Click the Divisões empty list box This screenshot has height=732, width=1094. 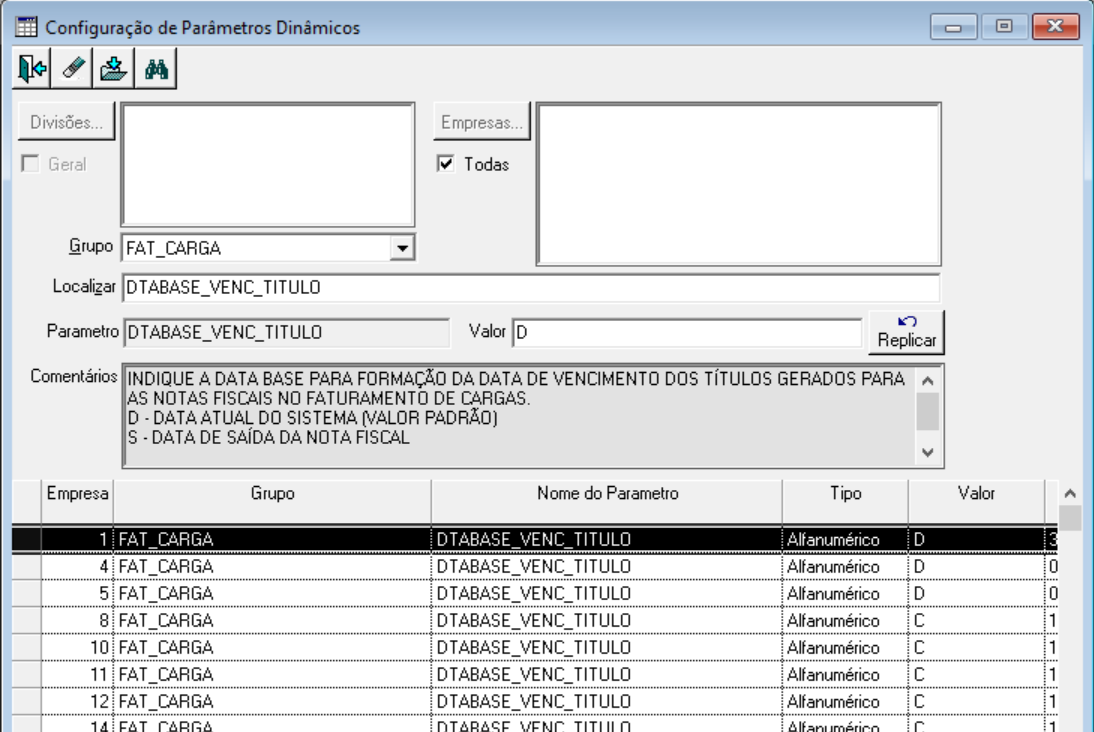(268, 165)
